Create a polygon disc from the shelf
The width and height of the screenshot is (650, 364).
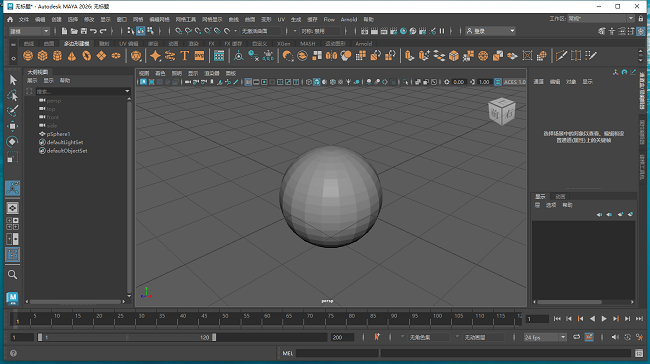[116, 56]
